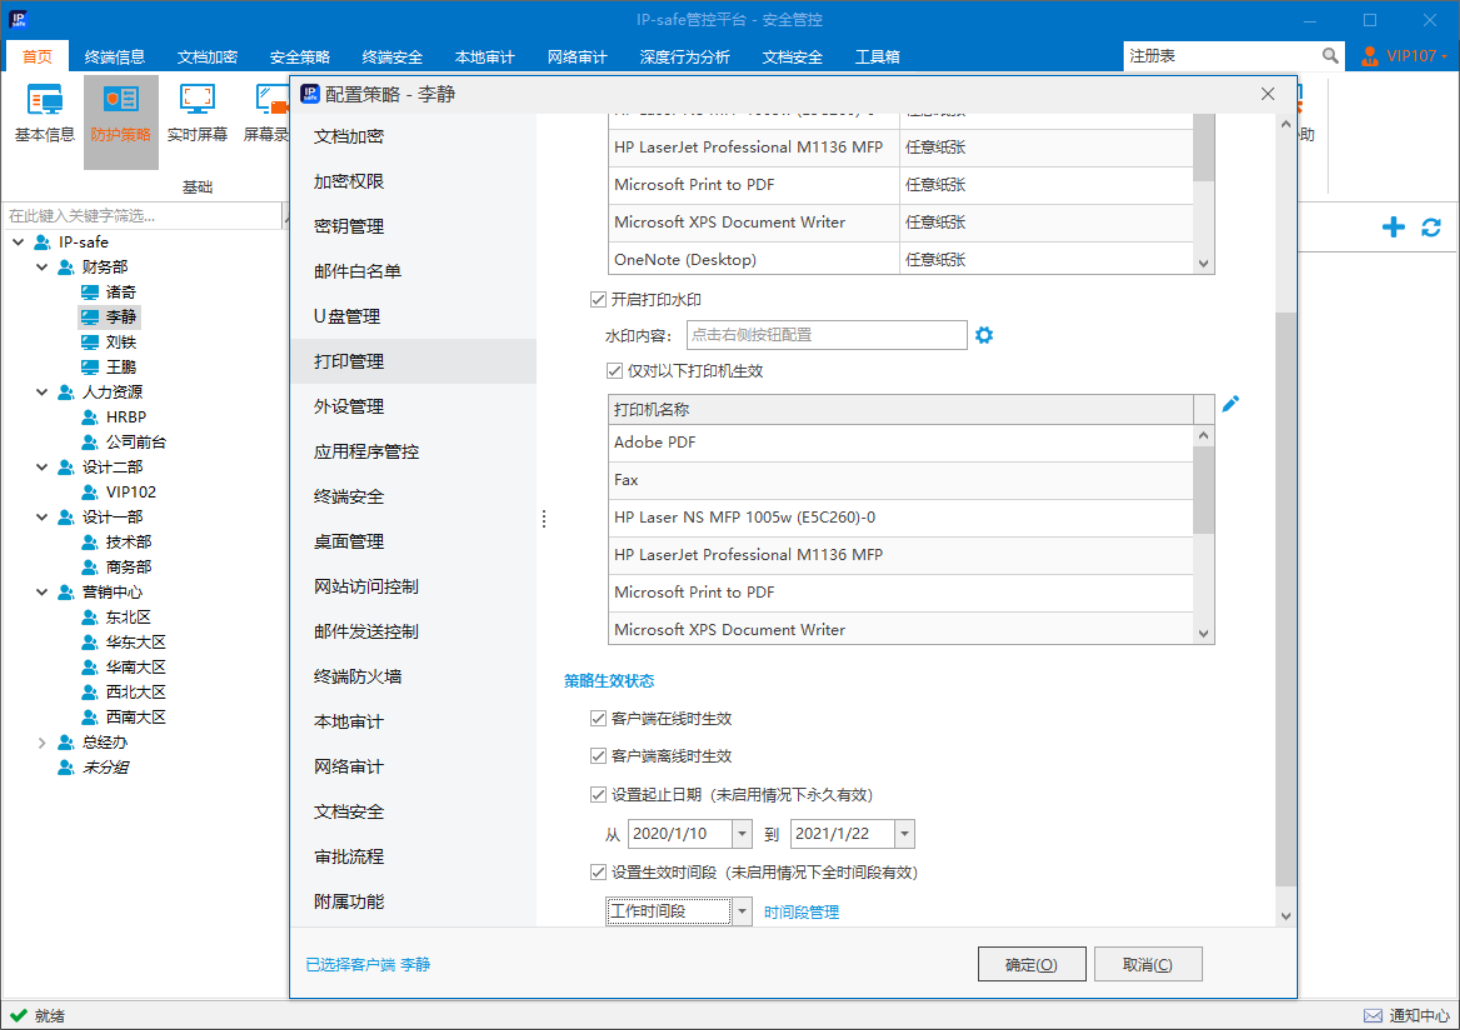Collapse the 营销中心 tree node
Viewport: 1460px width, 1030px height.
coord(42,592)
